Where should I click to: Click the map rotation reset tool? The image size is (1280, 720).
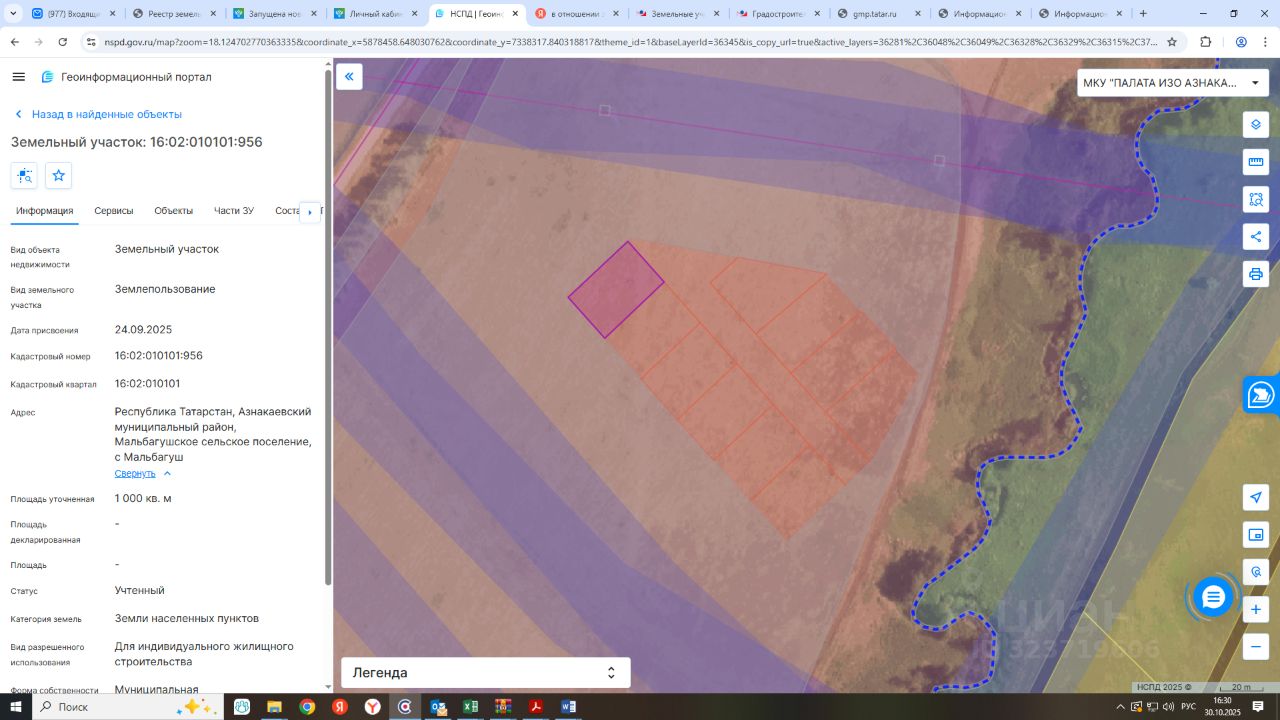(1256, 572)
